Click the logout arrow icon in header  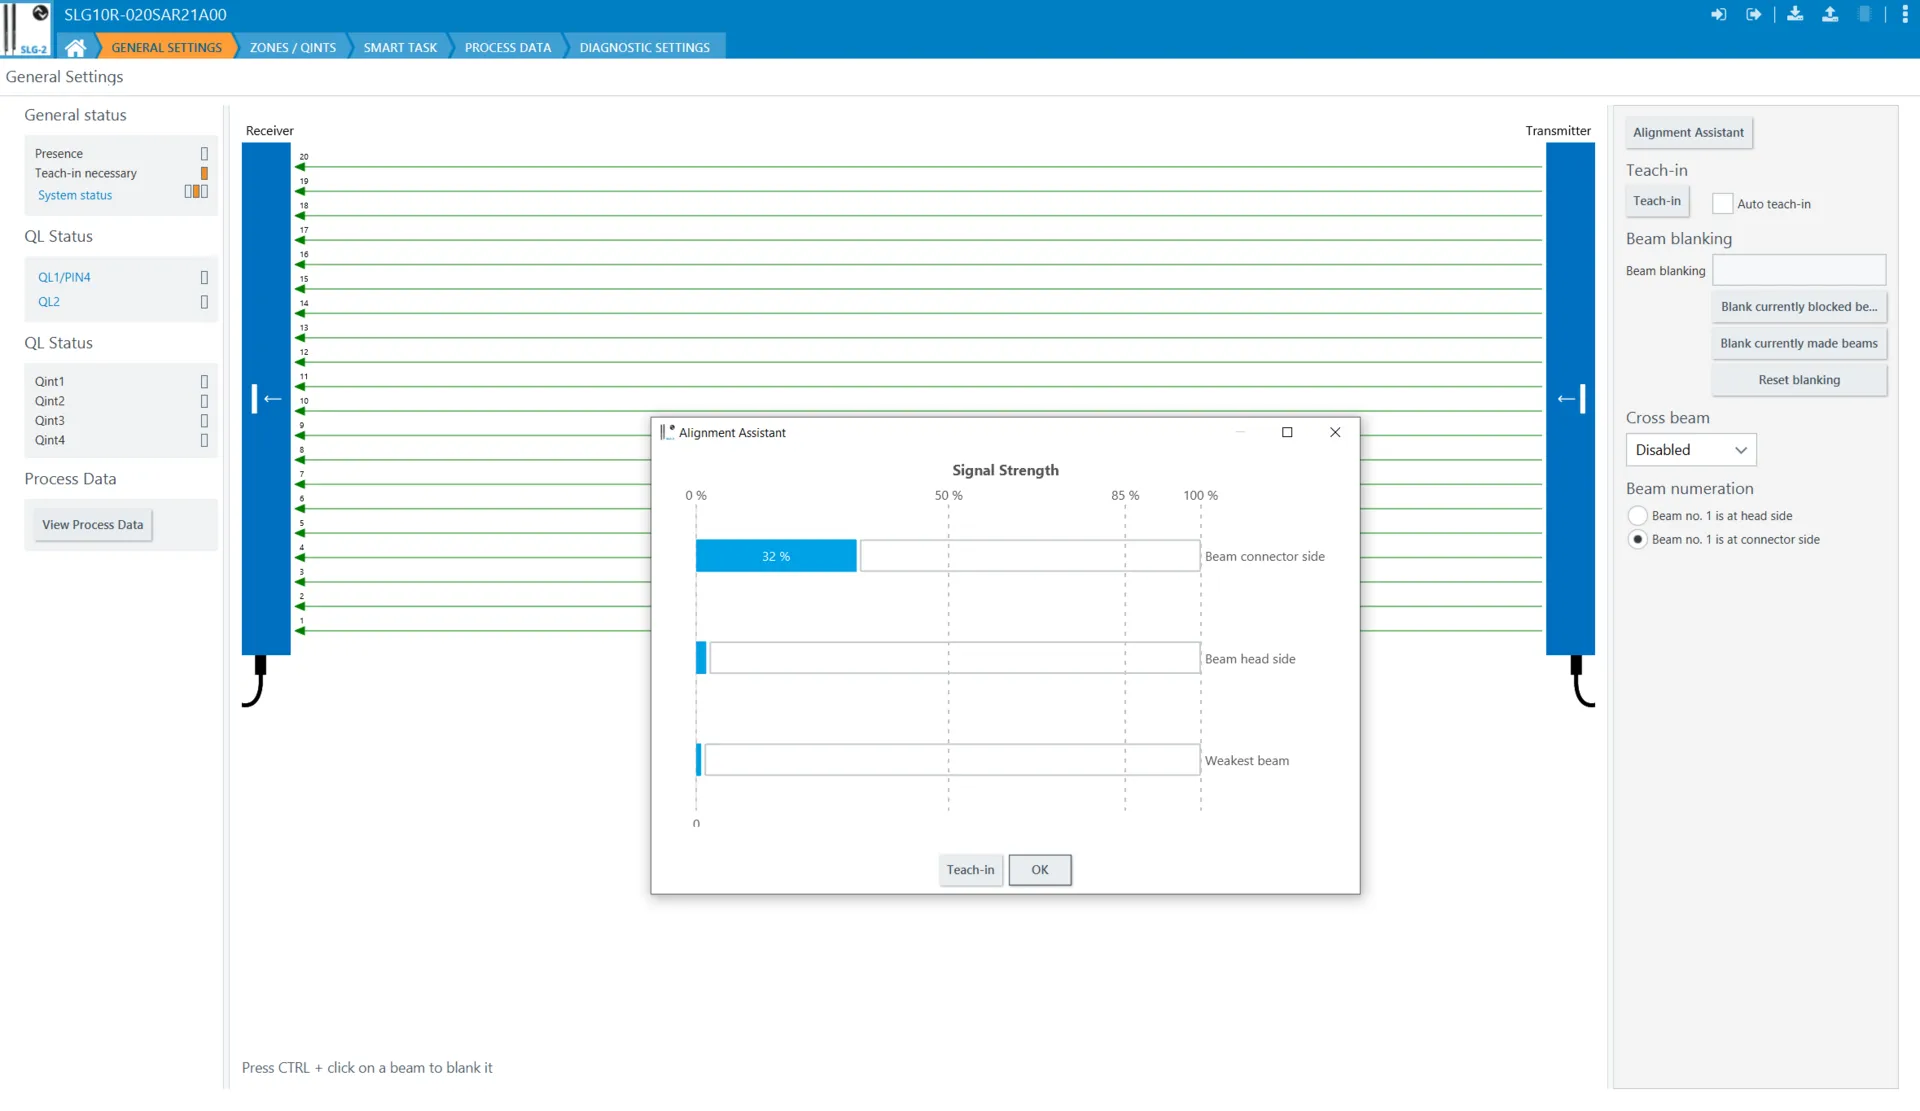click(1753, 15)
